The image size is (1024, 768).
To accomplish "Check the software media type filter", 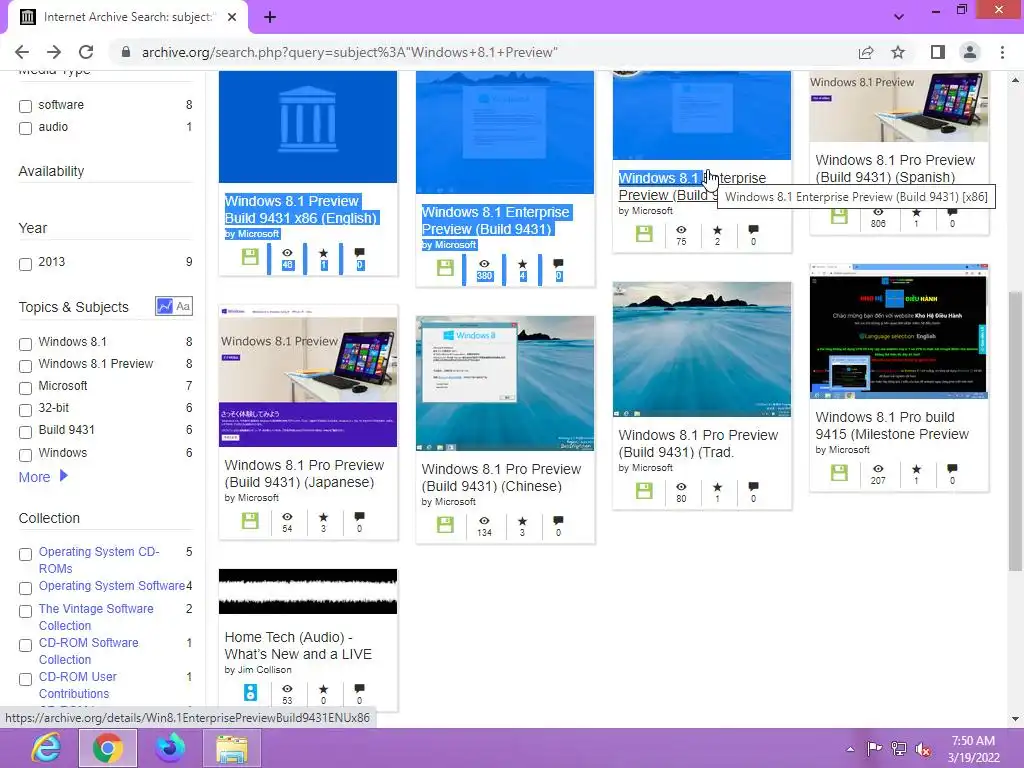I will [x=25, y=106].
